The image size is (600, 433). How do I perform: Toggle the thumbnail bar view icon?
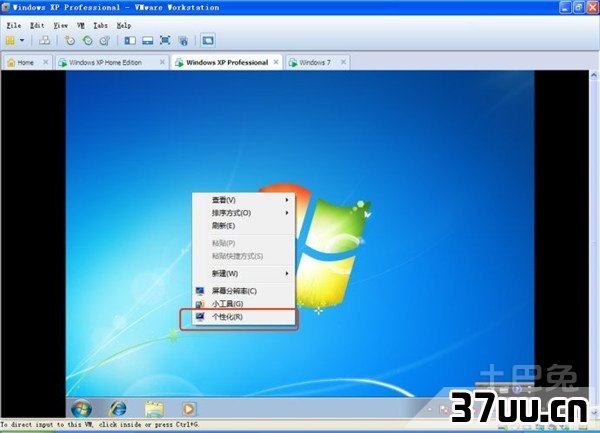148,40
